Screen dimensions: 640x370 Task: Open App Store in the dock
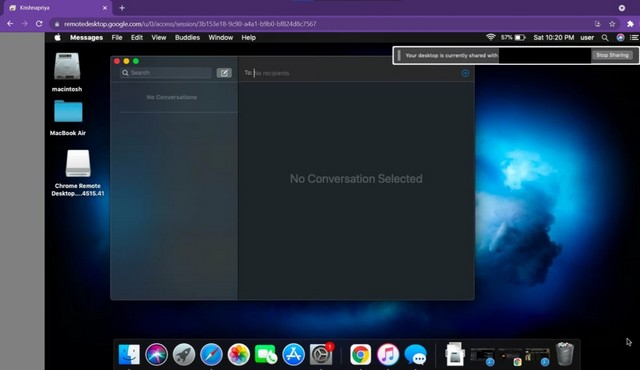point(293,354)
